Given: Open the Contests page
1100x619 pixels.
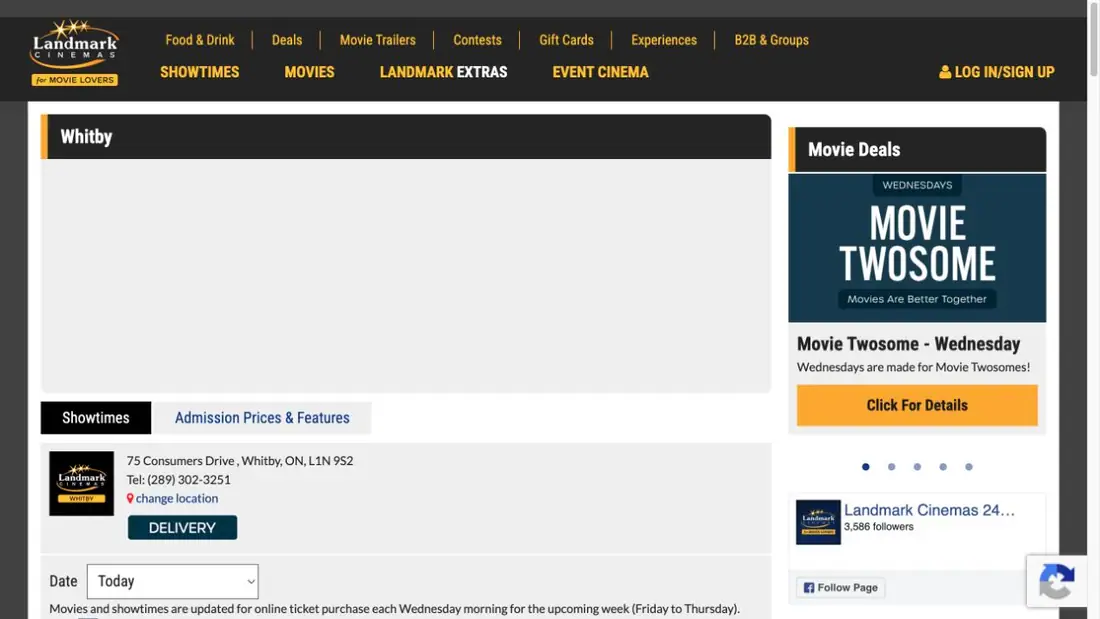Looking at the screenshot, I should [x=477, y=40].
